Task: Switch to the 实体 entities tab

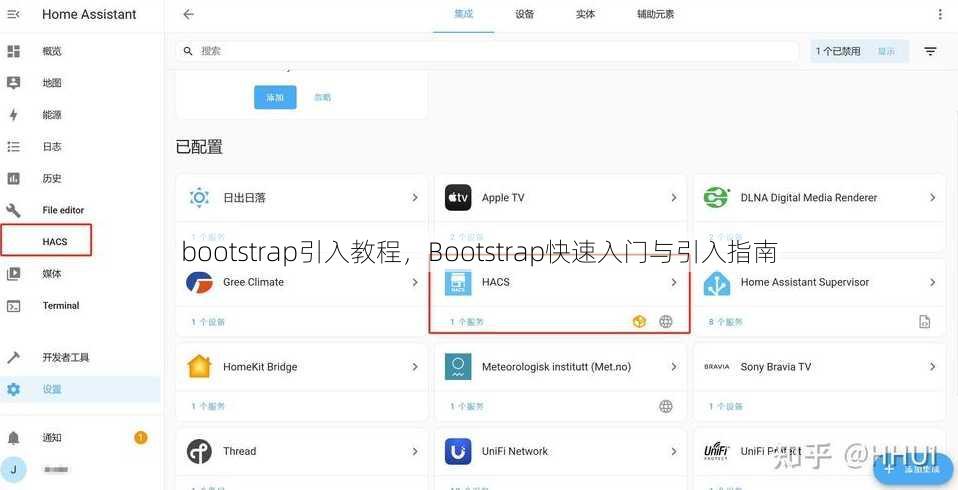Action: (x=585, y=14)
